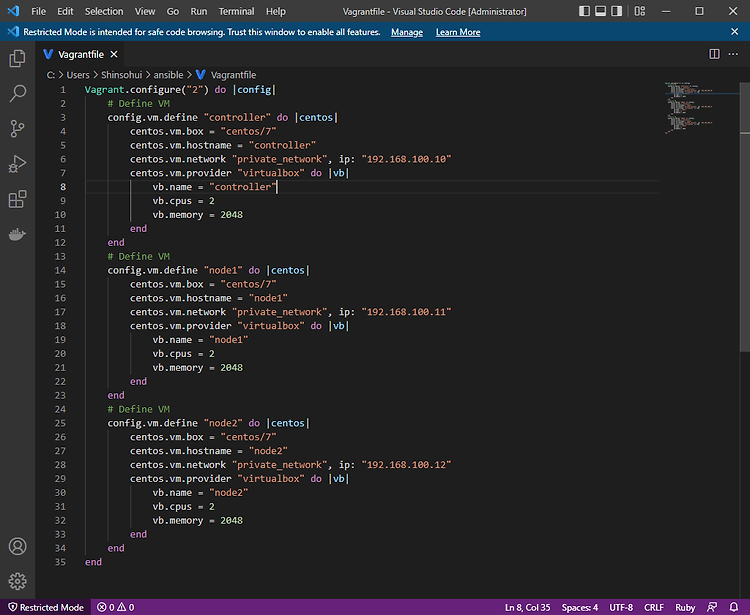750x615 pixels.
Task: Open the Run menu
Action: pos(199,11)
